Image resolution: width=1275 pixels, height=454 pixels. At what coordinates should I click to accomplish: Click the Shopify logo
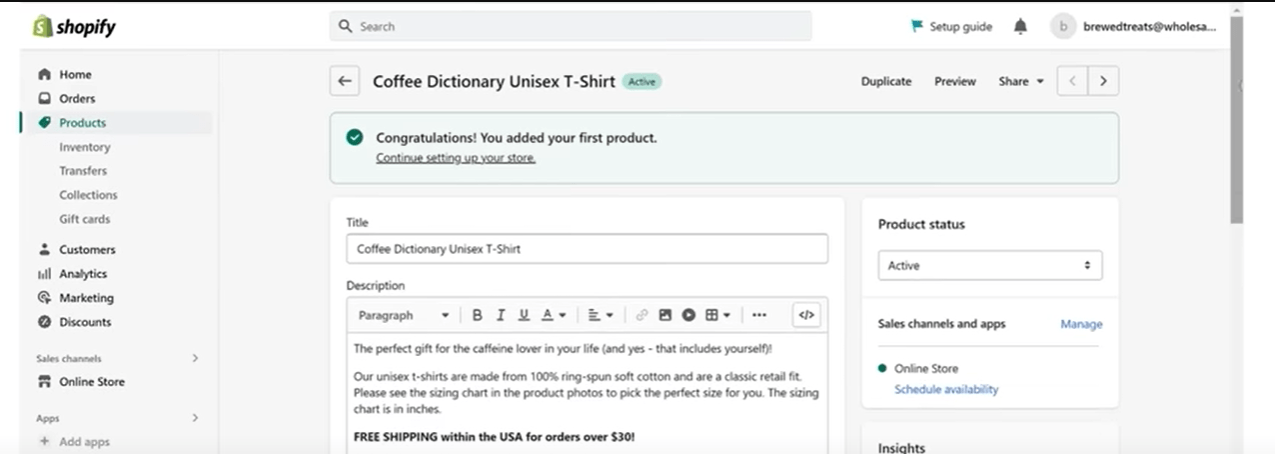75,27
